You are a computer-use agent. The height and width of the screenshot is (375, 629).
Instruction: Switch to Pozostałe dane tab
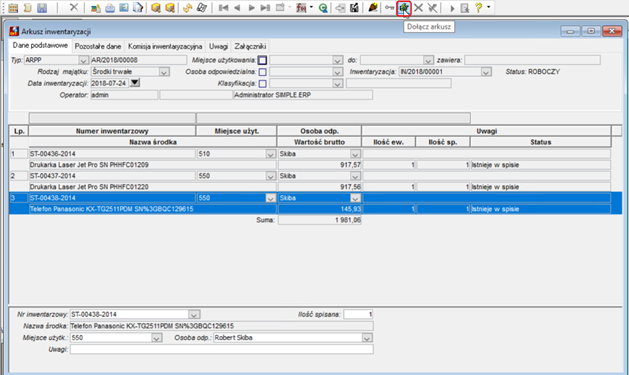(98, 47)
